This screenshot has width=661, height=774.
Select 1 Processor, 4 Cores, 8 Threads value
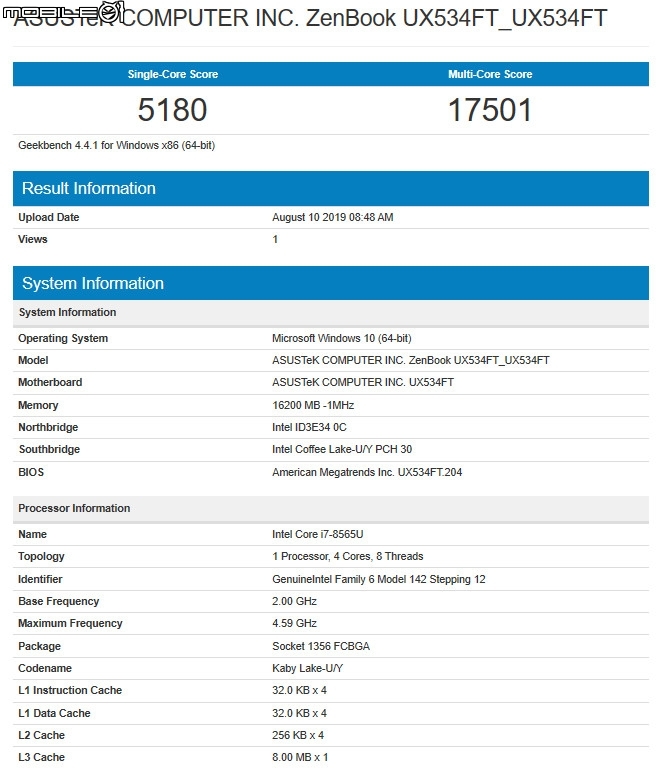(348, 556)
